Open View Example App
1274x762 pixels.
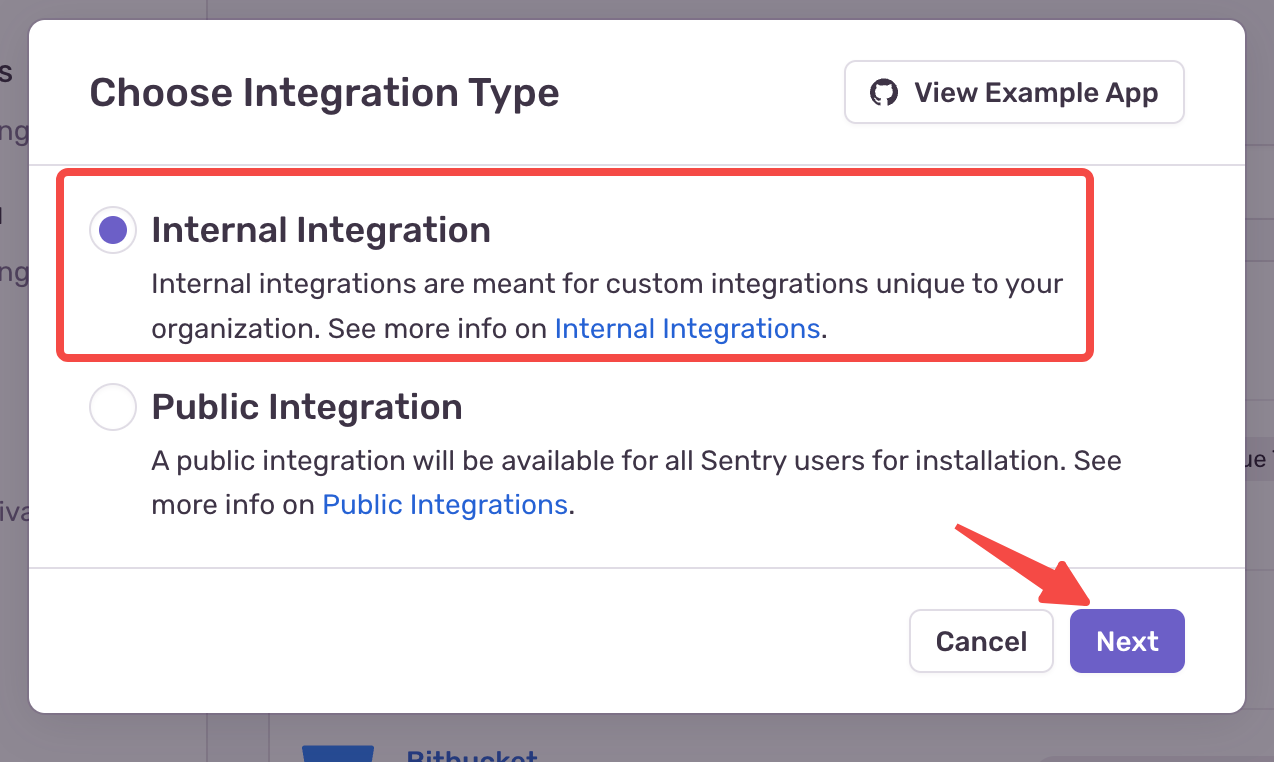coord(1014,93)
